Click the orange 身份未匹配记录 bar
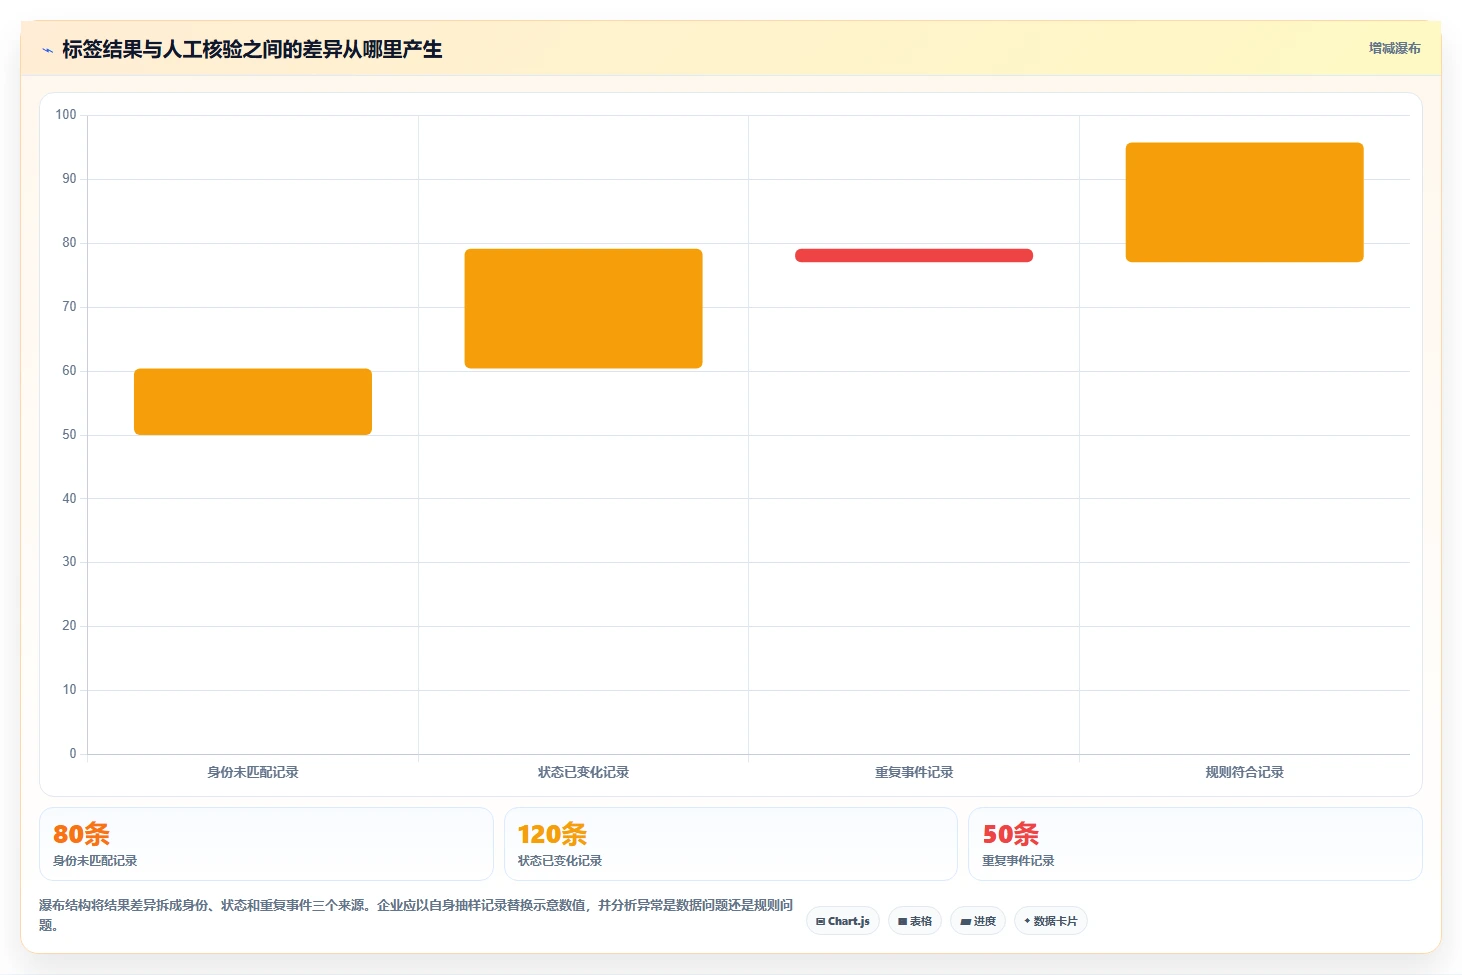The image size is (1462, 975). (x=253, y=402)
